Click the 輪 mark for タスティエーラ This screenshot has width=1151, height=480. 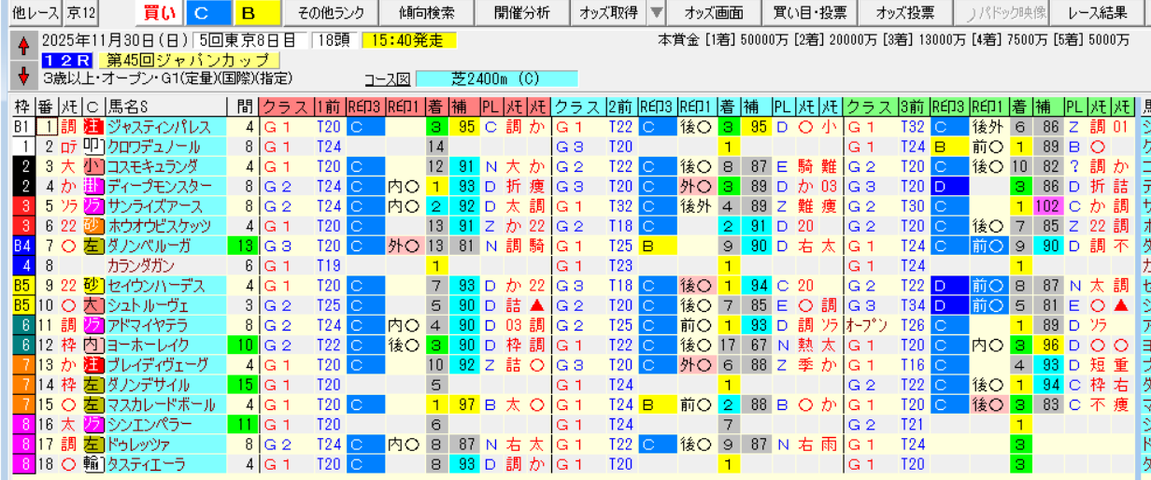coord(93,463)
